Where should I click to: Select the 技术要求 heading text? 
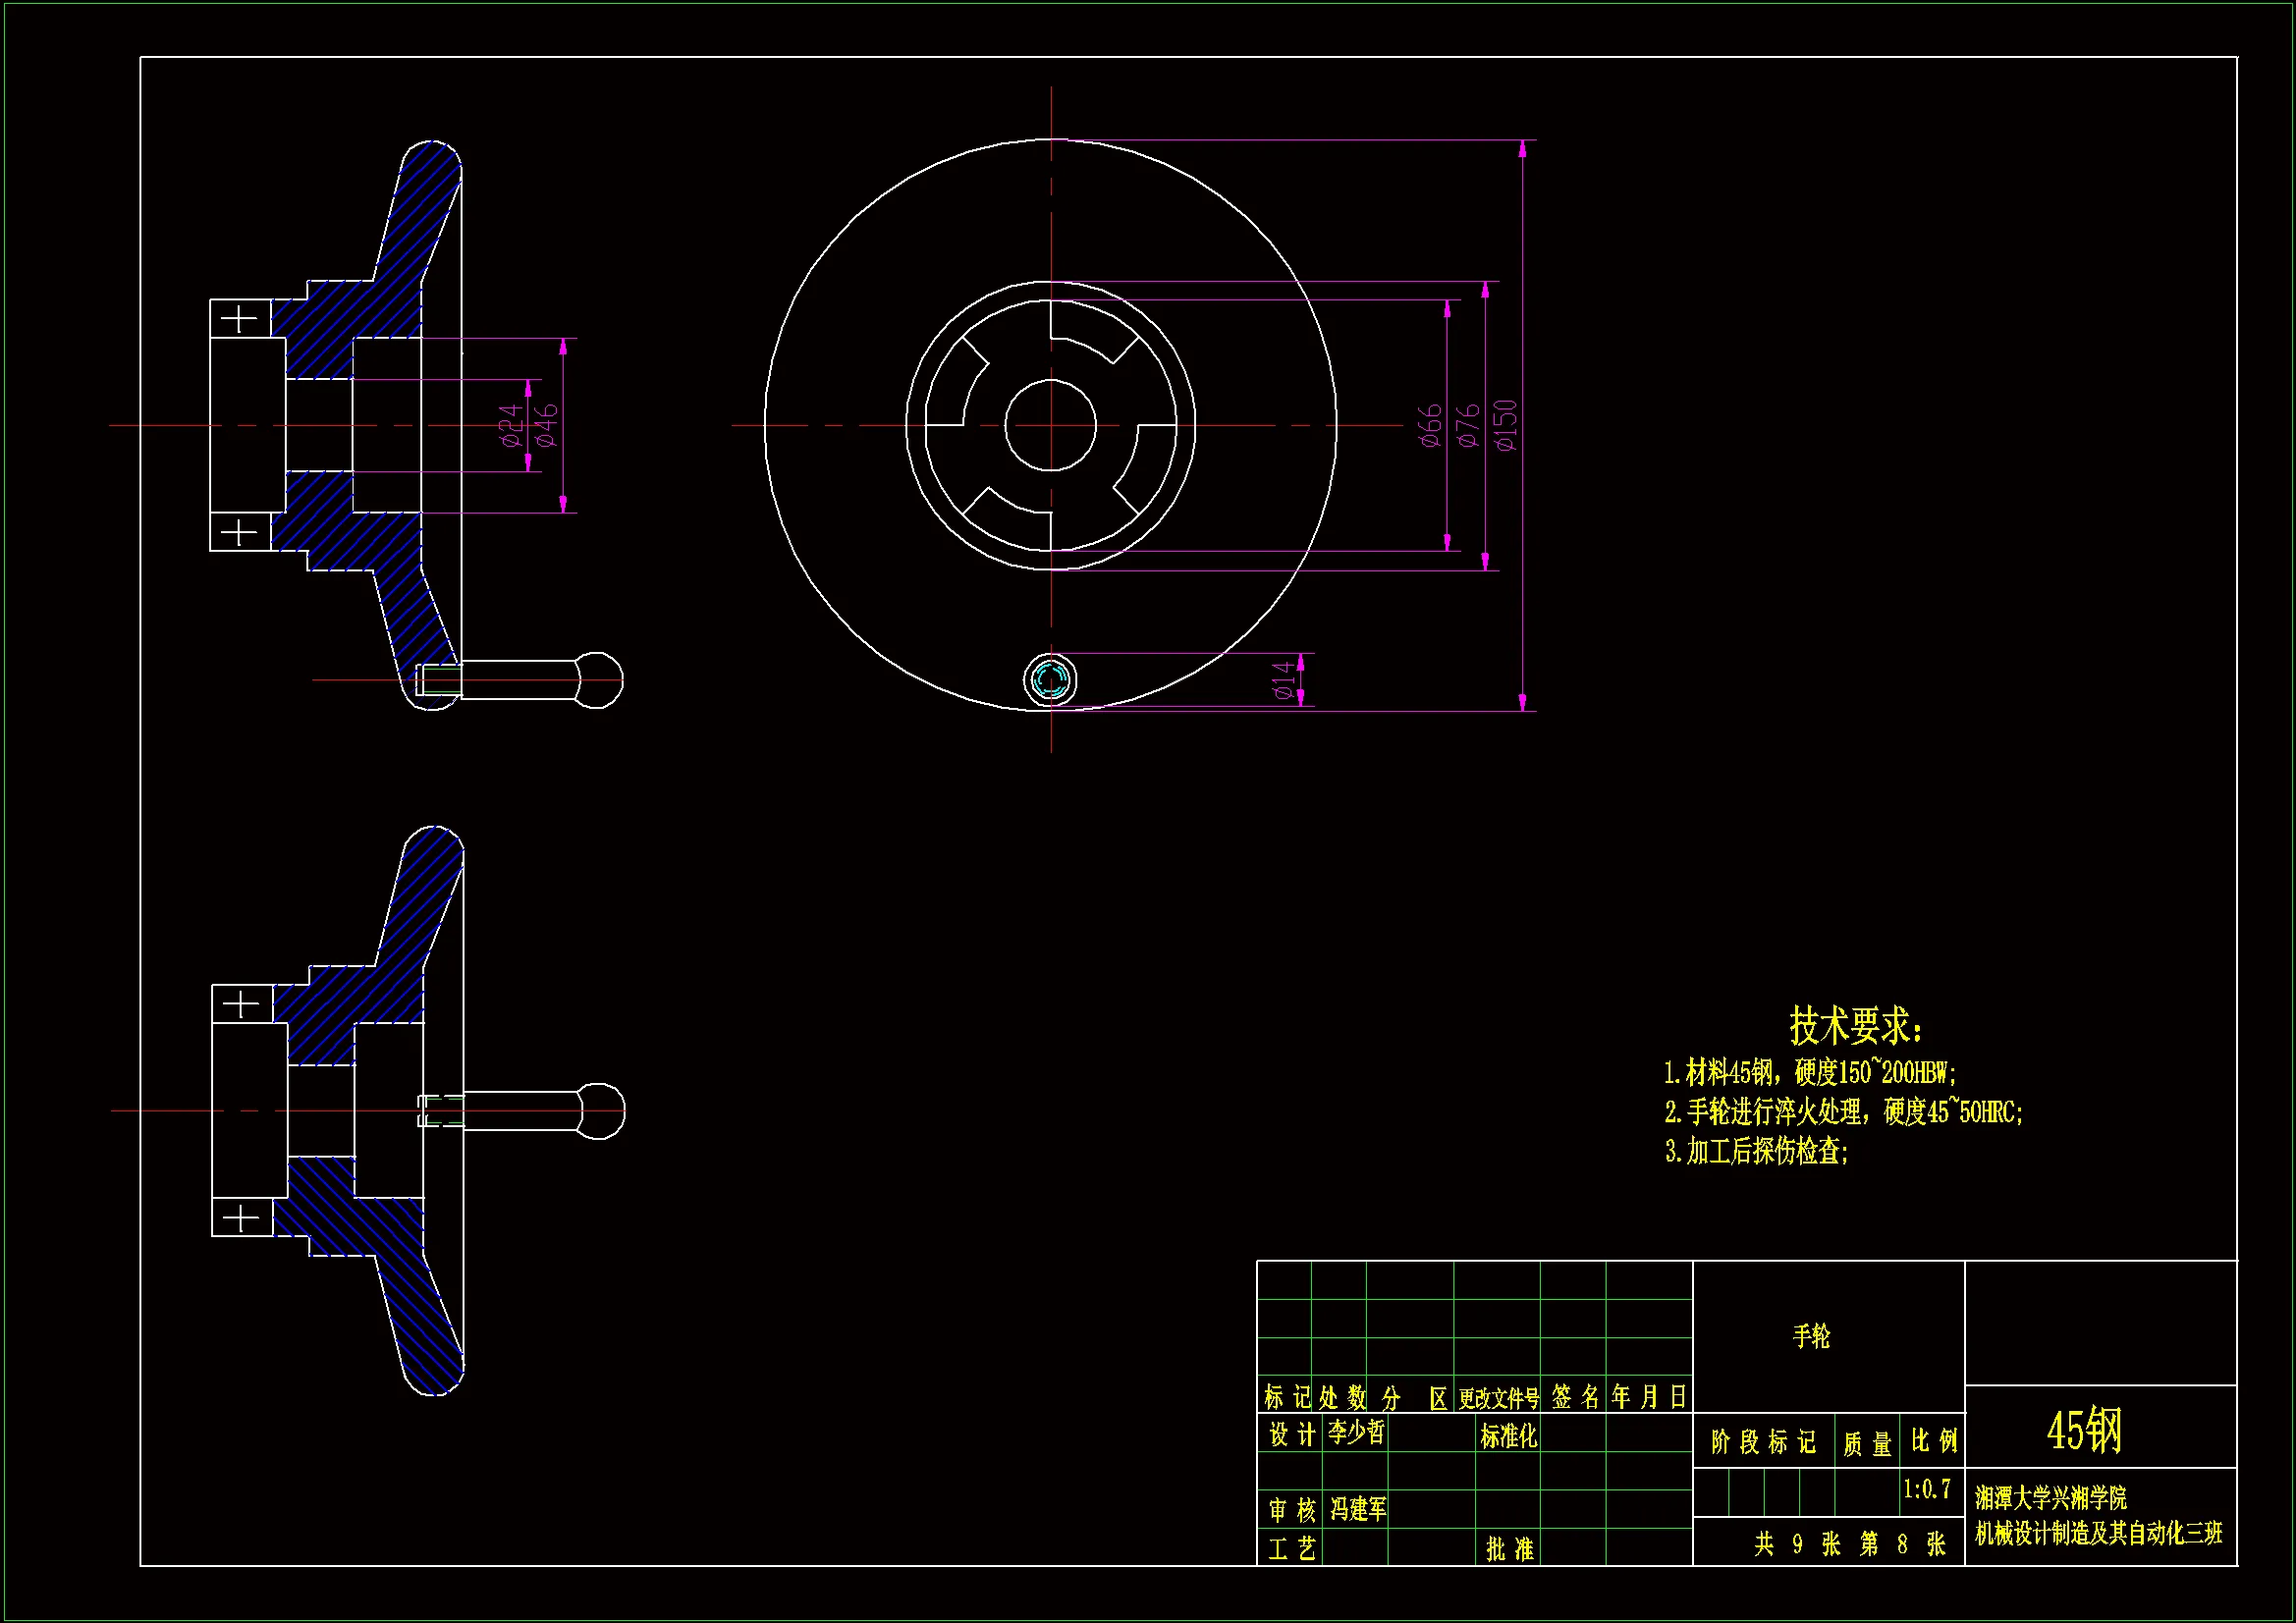pyautogui.click(x=1855, y=1026)
